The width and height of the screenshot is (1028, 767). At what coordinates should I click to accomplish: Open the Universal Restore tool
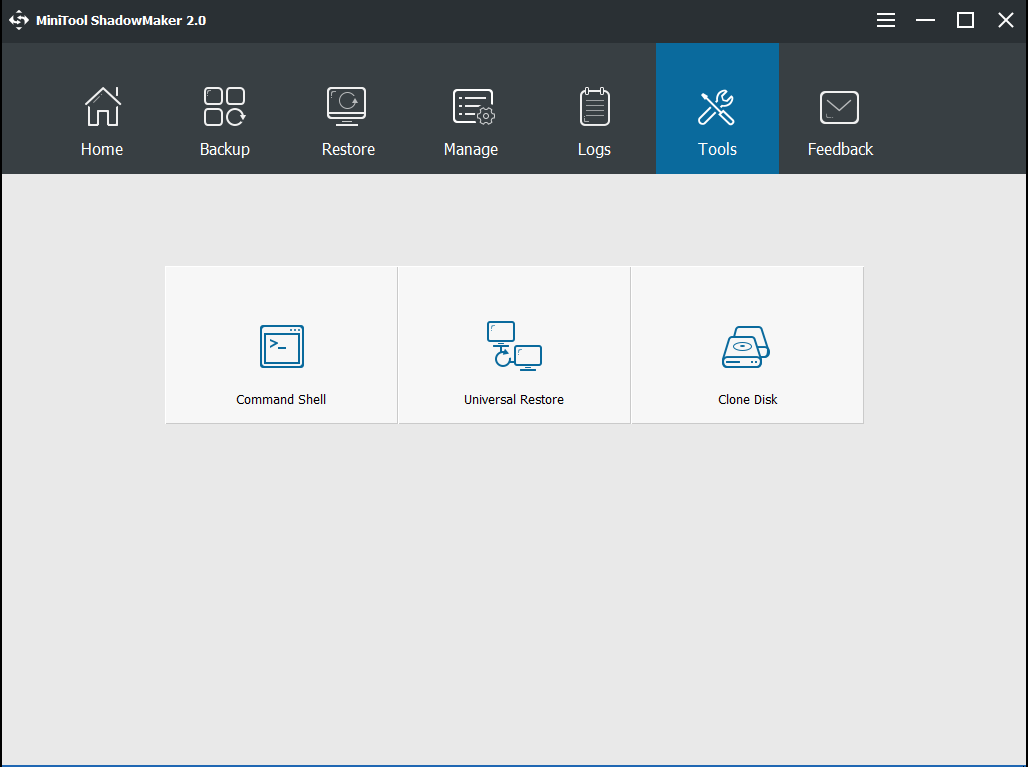pyautogui.click(x=514, y=345)
